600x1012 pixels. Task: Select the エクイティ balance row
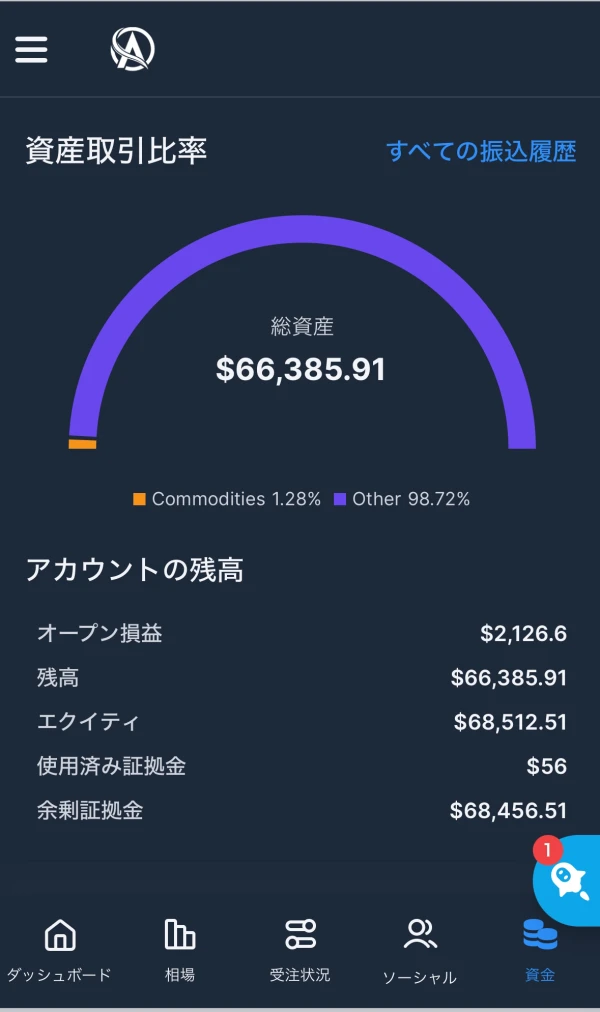[x=300, y=722]
